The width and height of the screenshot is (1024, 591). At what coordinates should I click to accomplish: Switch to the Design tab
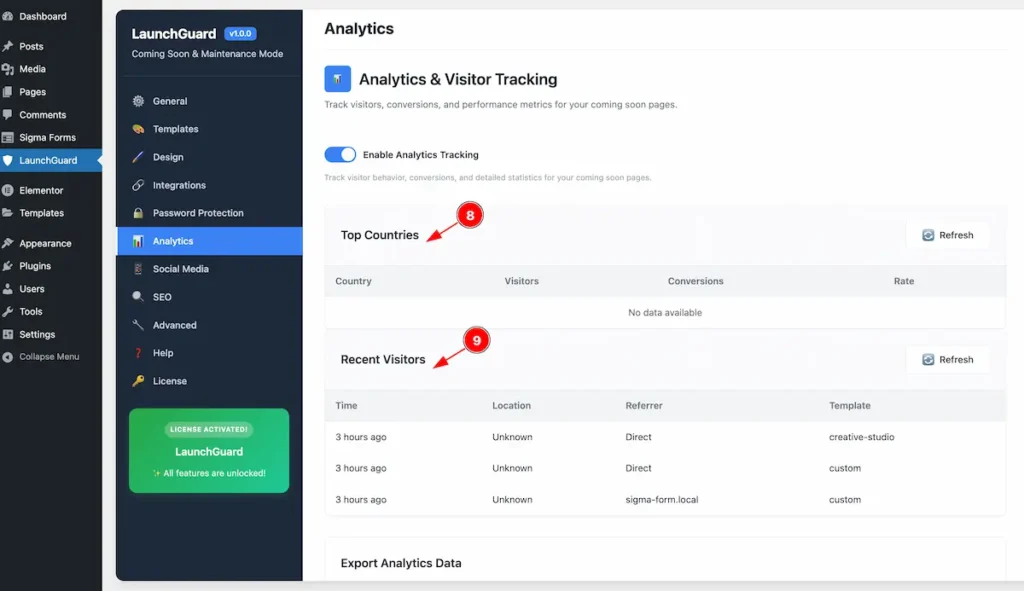[209, 157]
